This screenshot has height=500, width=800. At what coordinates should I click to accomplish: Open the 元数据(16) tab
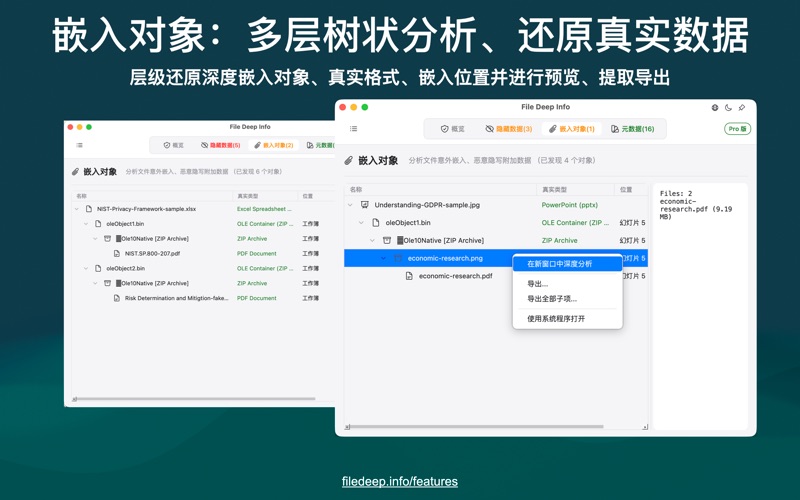[632, 129]
